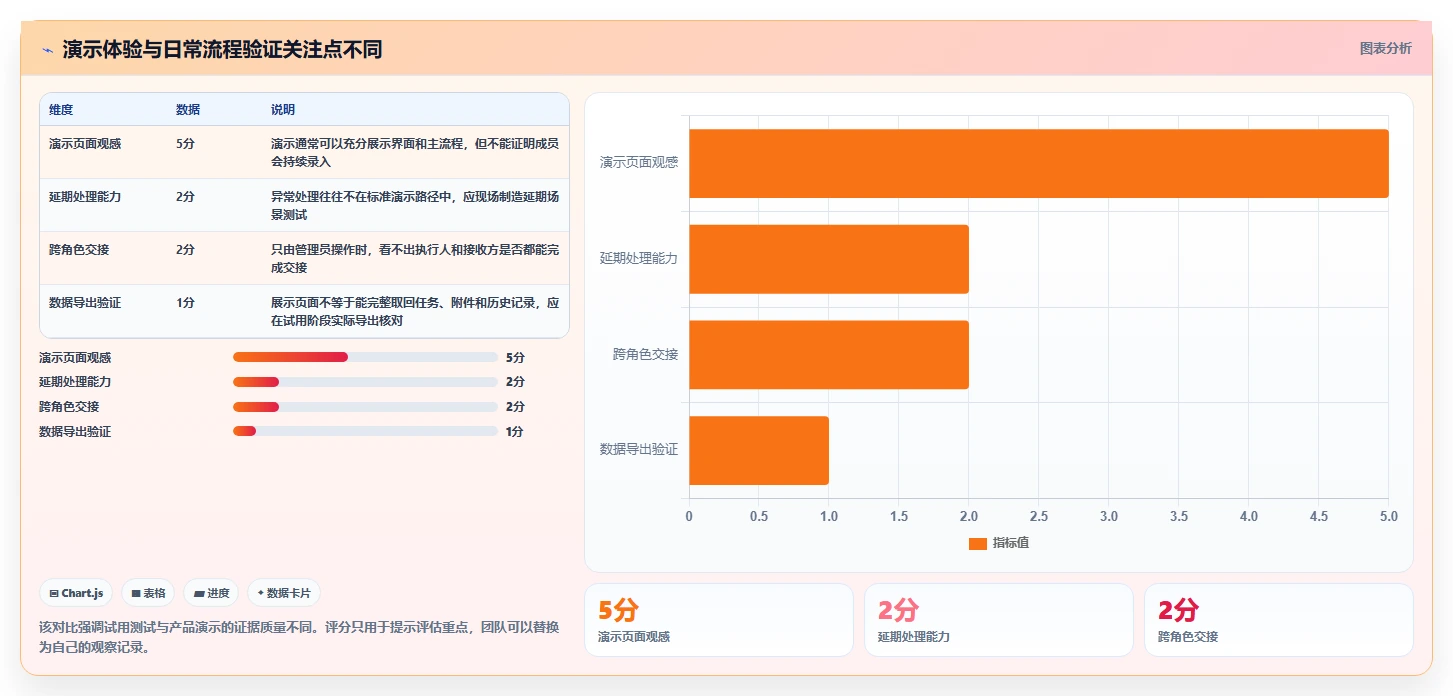Click the 跨角色交接 table row name
Screen dimensions: 1453x696
79,250
